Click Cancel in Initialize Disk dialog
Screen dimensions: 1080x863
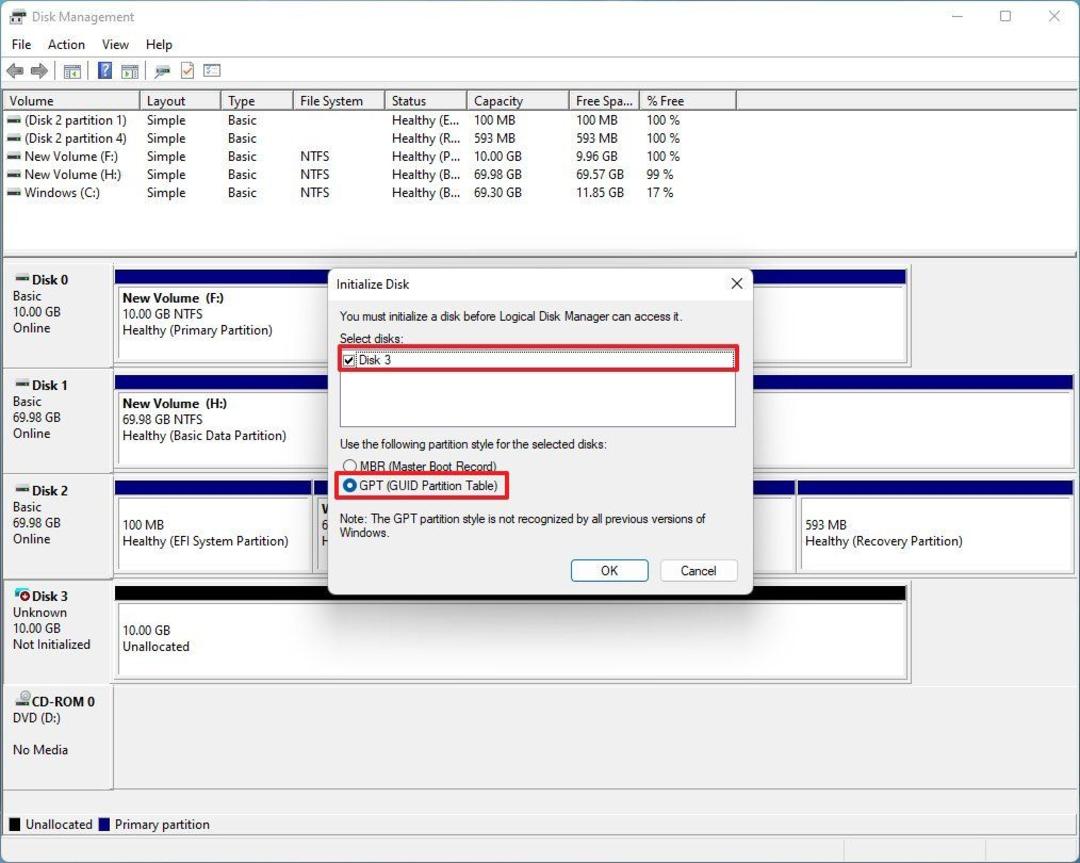(698, 570)
